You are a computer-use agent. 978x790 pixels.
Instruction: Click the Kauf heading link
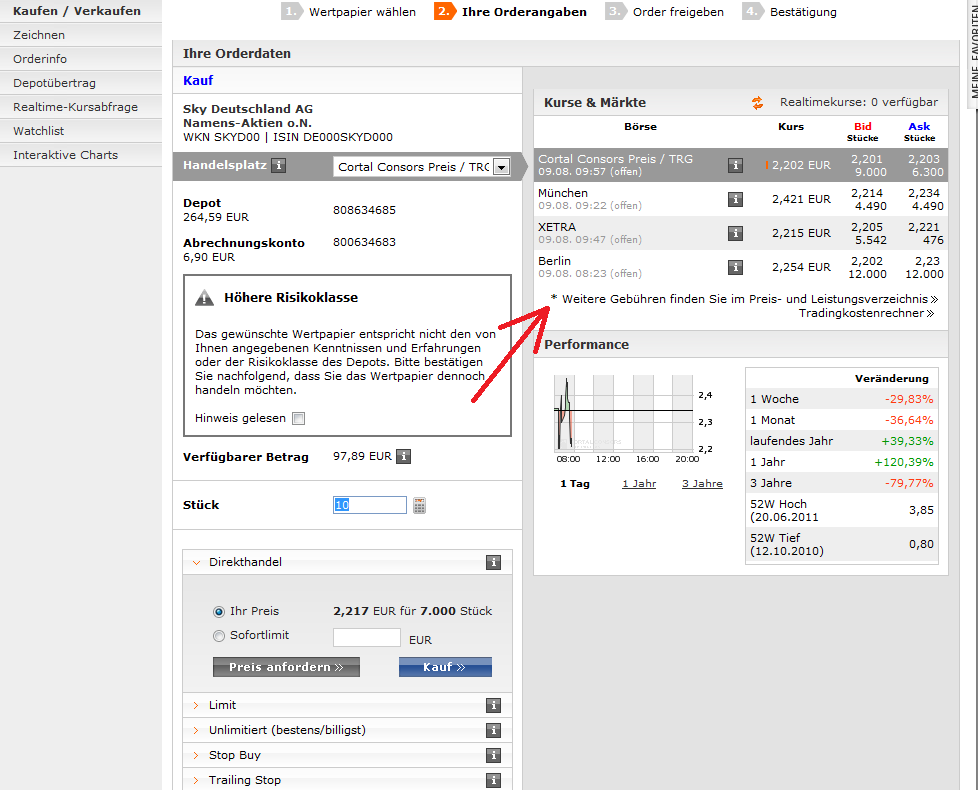point(198,80)
